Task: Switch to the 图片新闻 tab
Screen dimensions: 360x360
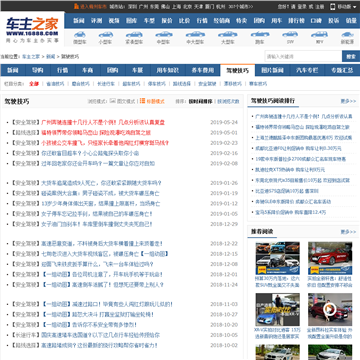Action: 272,70
